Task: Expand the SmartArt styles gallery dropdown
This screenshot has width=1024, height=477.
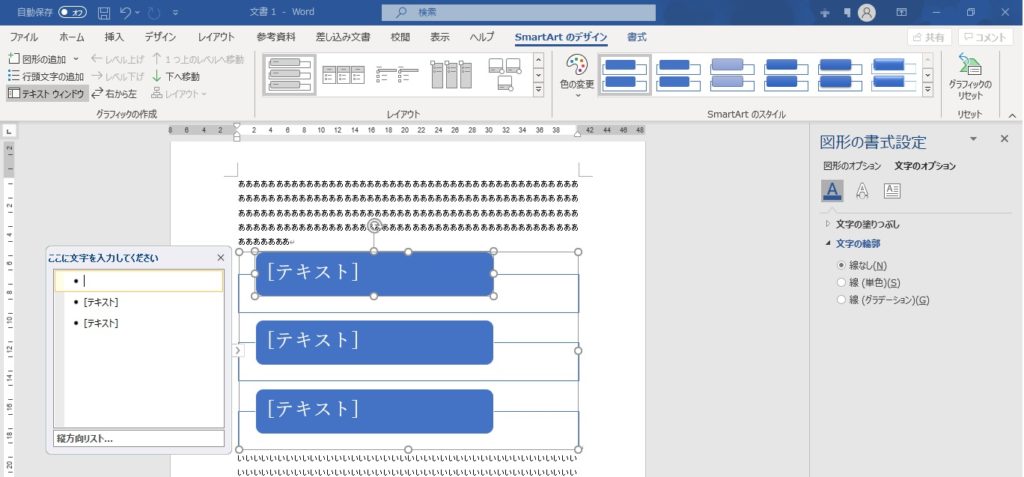Action: coord(928,91)
